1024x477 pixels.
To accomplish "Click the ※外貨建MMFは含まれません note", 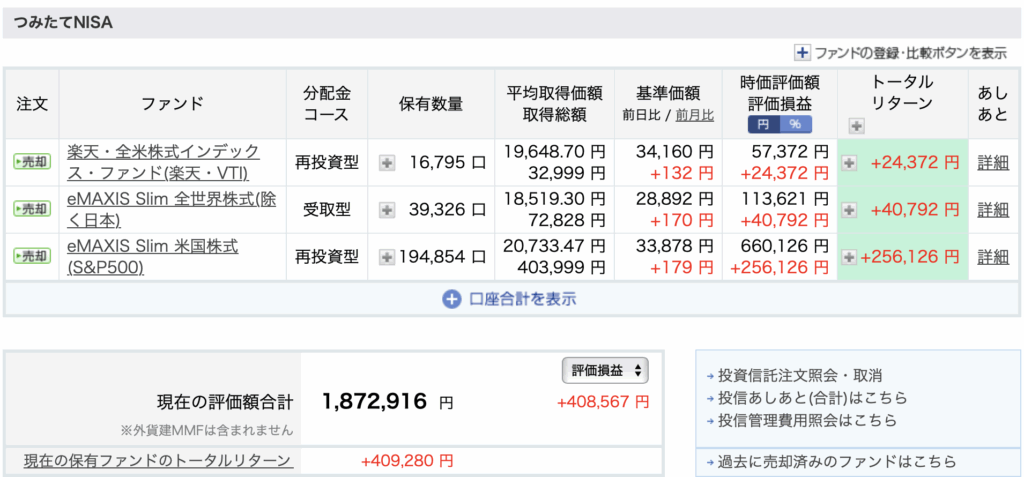I will (206, 431).
